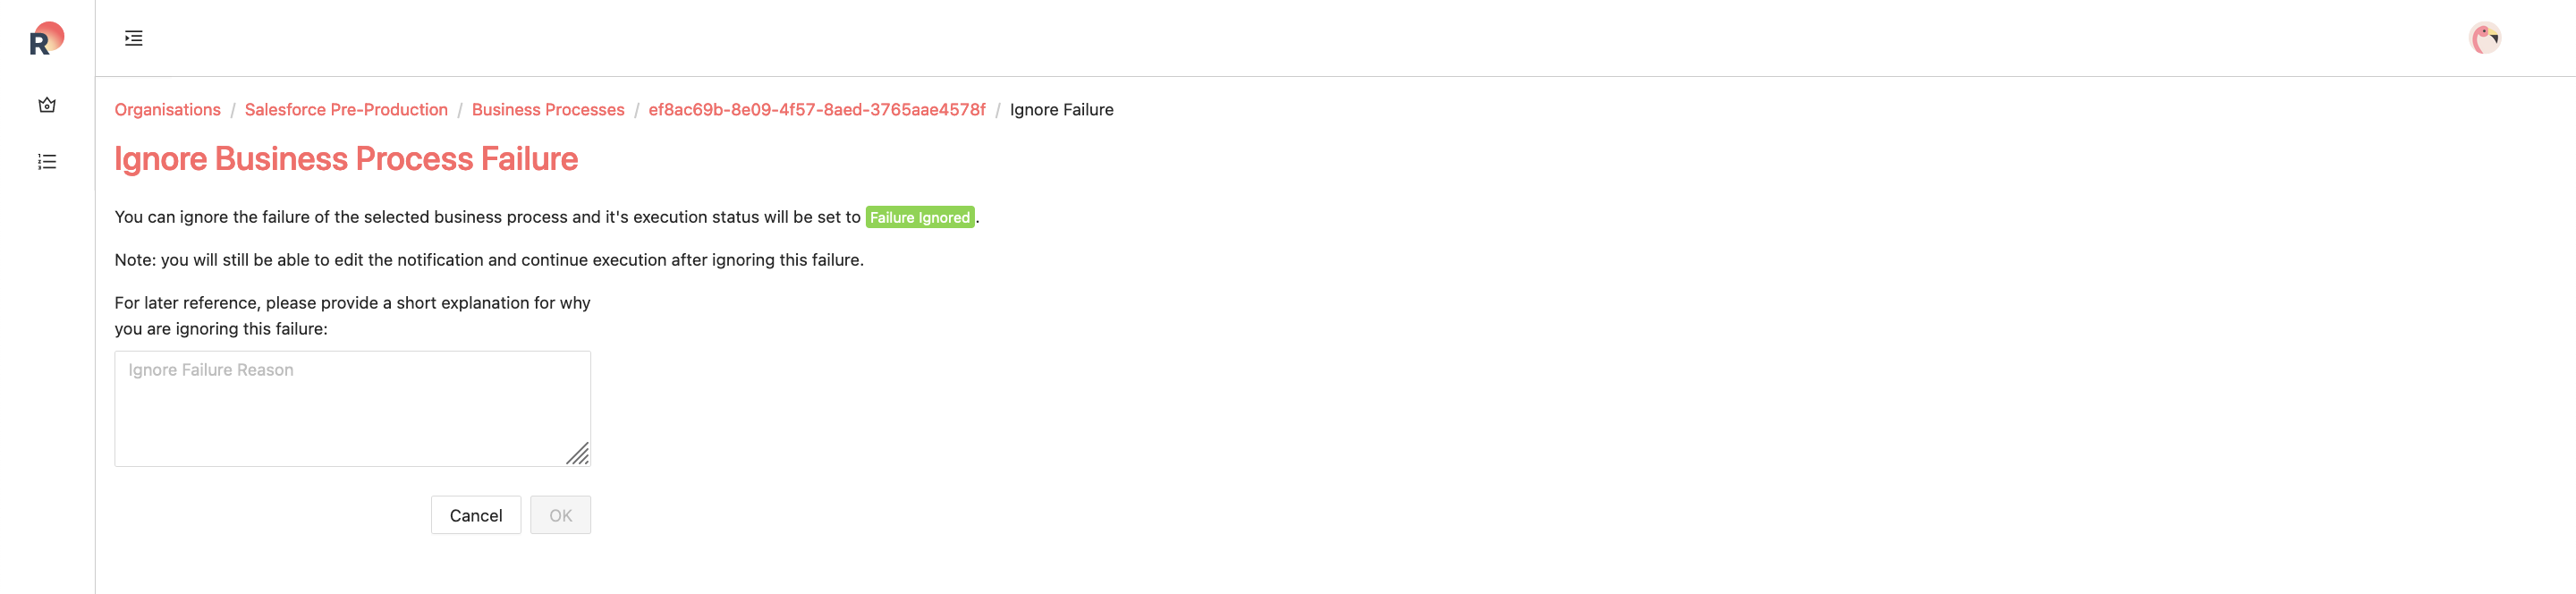The image size is (2576, 594).
Task: Open the crown icon in the sidebar
Action: click(47, 105)
